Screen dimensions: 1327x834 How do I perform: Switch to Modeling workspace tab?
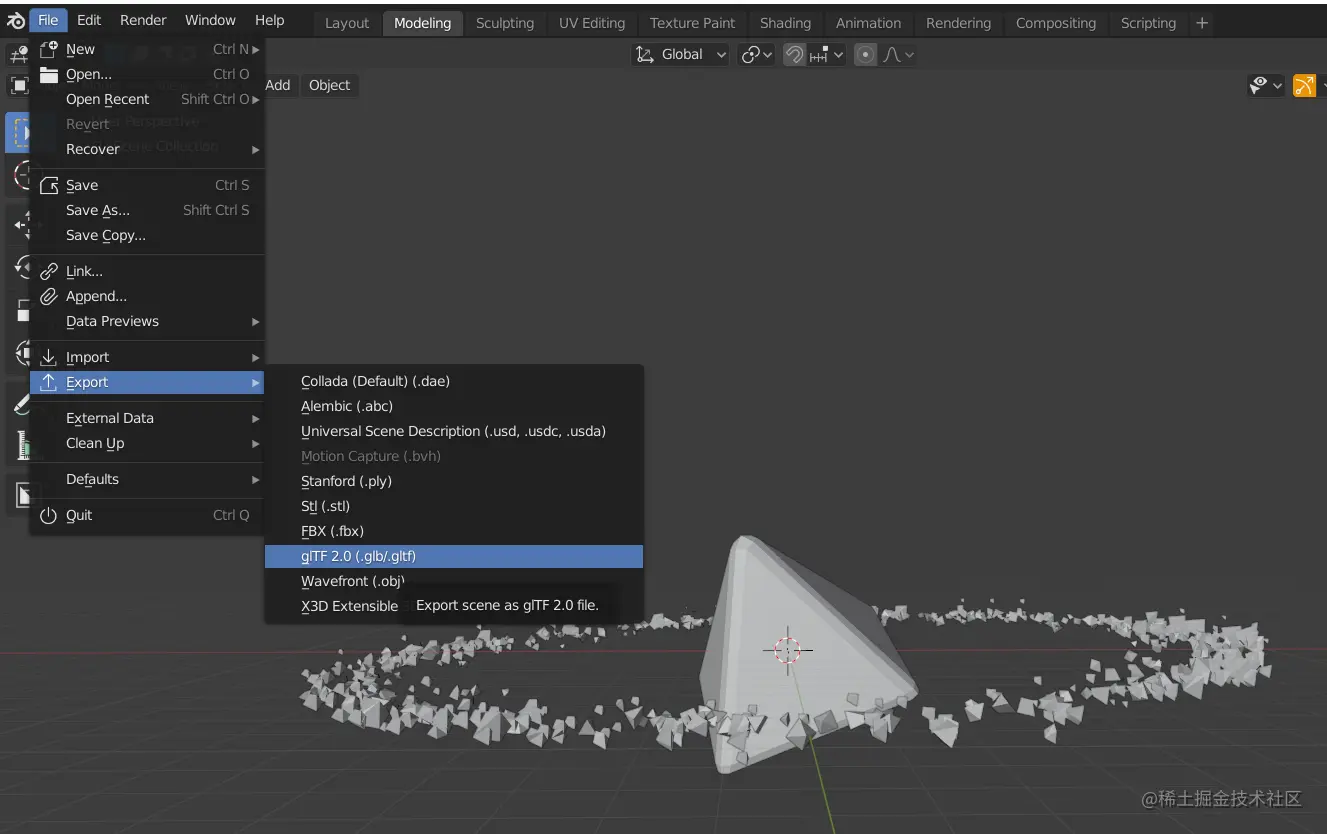point(422,23)
